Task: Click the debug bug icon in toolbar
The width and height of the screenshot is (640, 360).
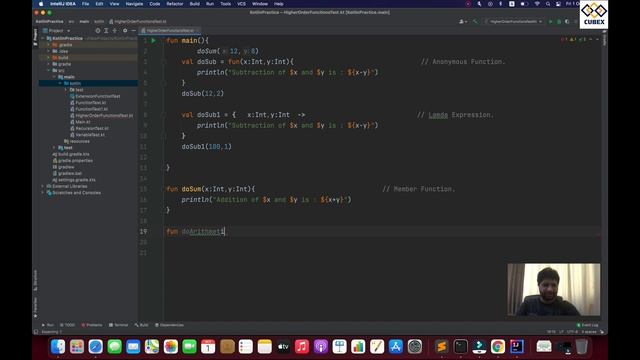Action: point(559,21)
